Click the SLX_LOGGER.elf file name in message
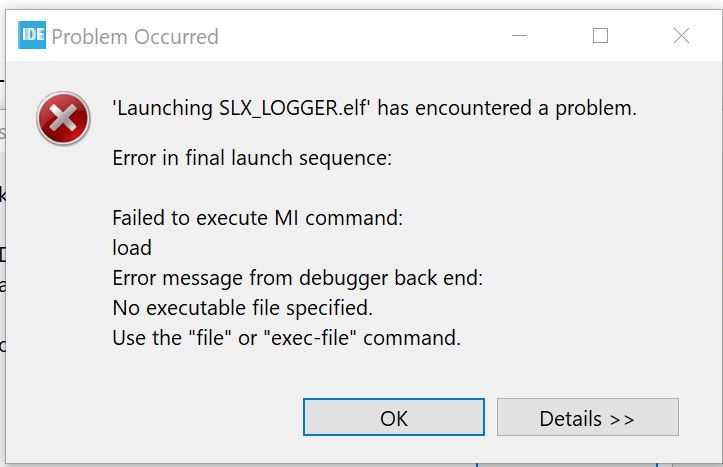723x467 pixels. tap(292, 109)
